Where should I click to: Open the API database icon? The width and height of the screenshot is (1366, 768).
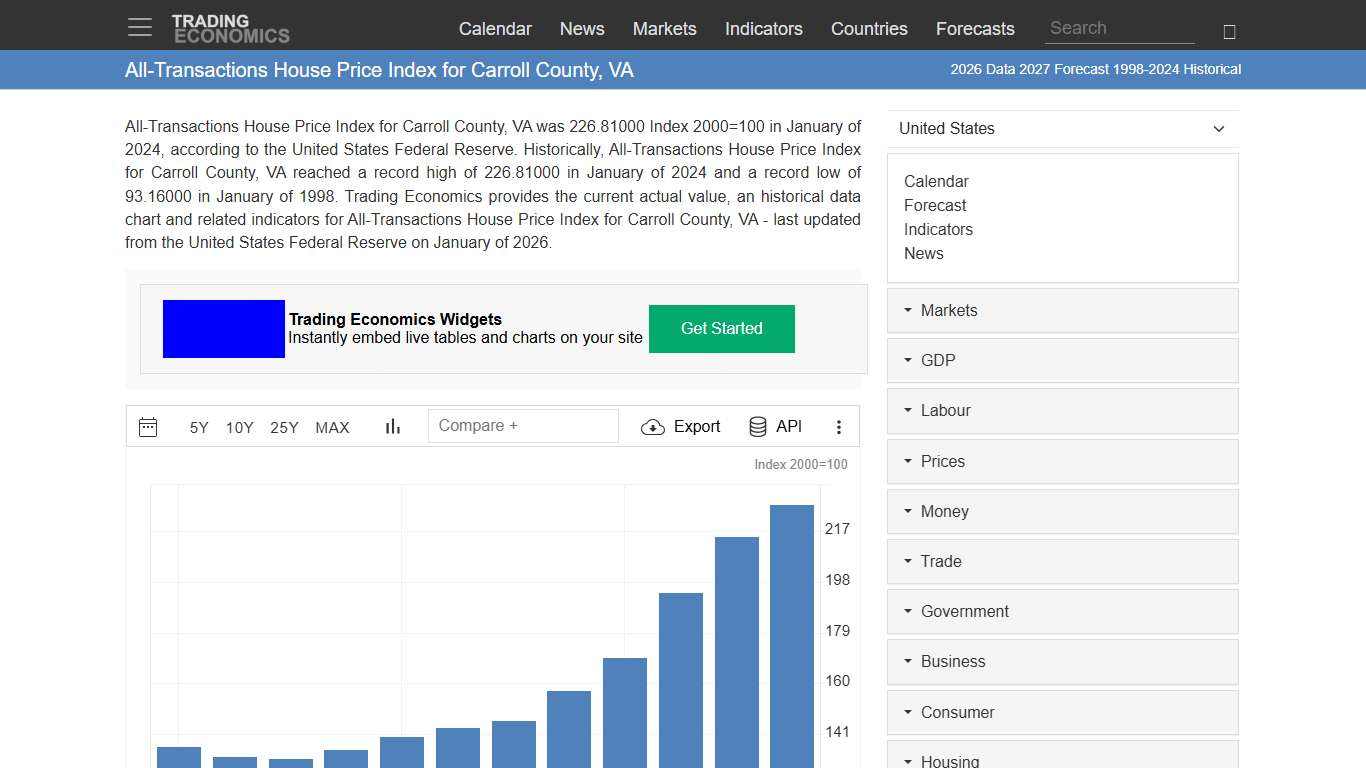[757, 426]
